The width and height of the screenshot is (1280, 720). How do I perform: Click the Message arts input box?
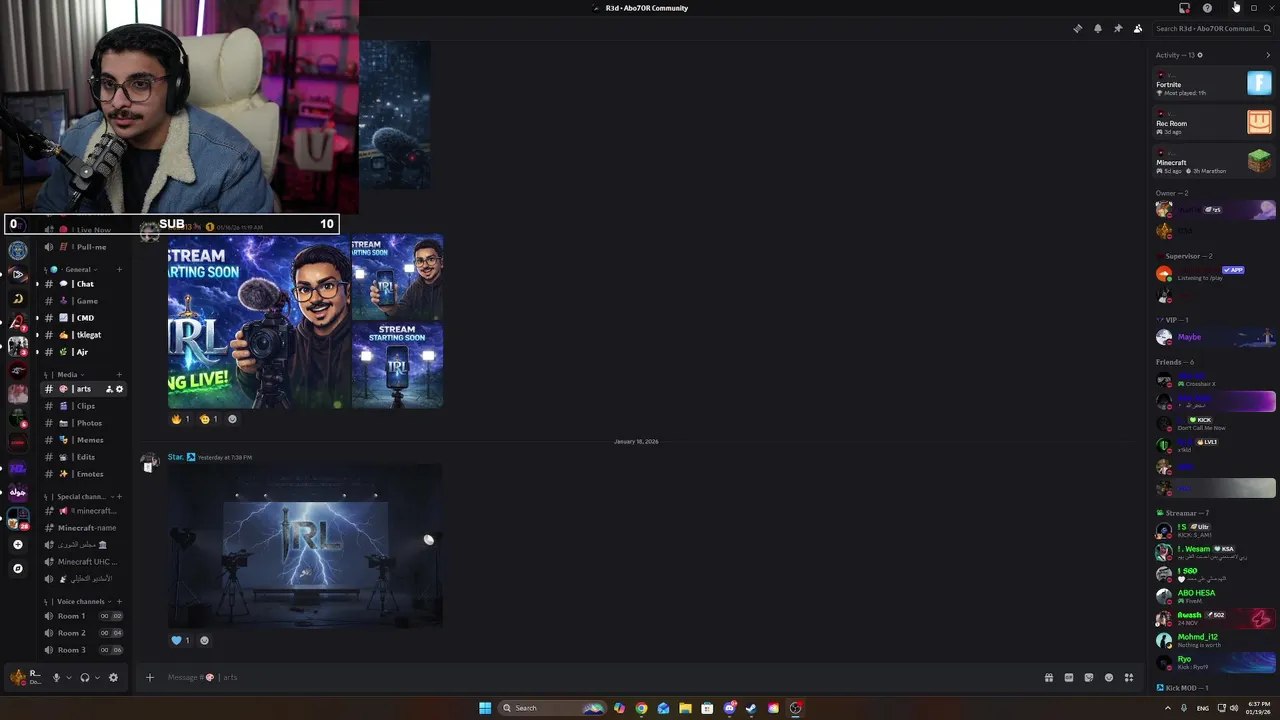(x=600, y=677)
